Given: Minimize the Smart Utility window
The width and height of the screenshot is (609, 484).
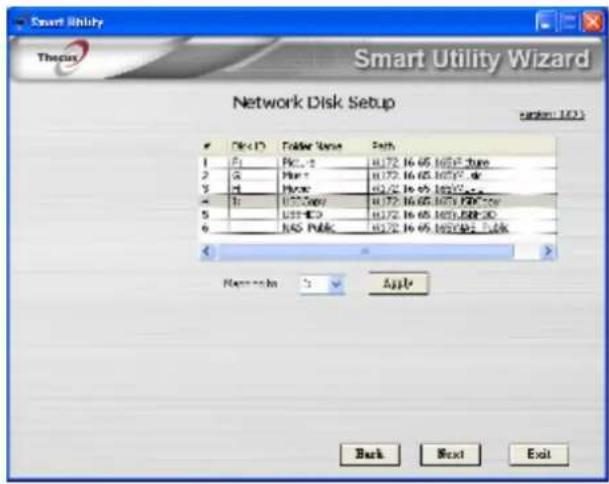Looking at the screenshot, I should click(545, 22).
